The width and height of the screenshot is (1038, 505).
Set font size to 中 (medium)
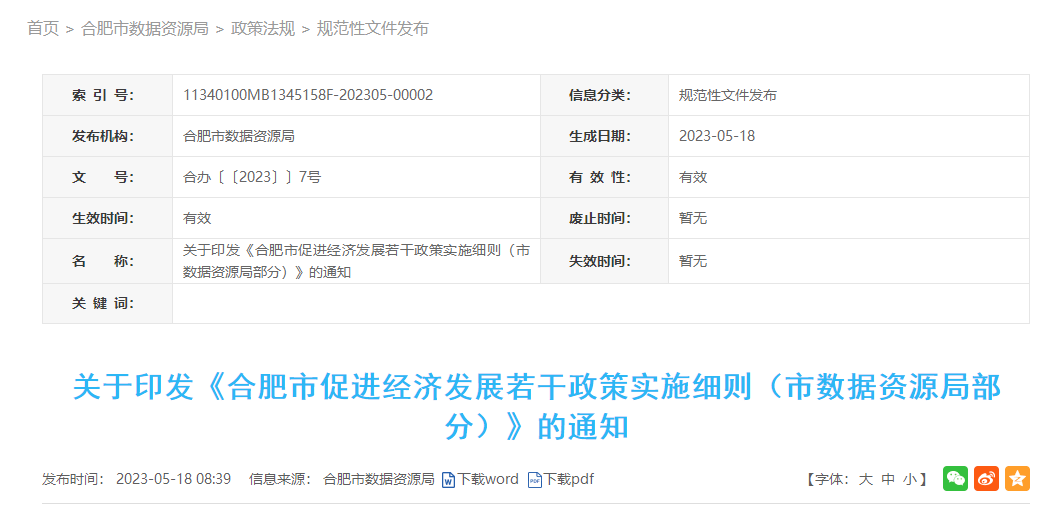888,480
